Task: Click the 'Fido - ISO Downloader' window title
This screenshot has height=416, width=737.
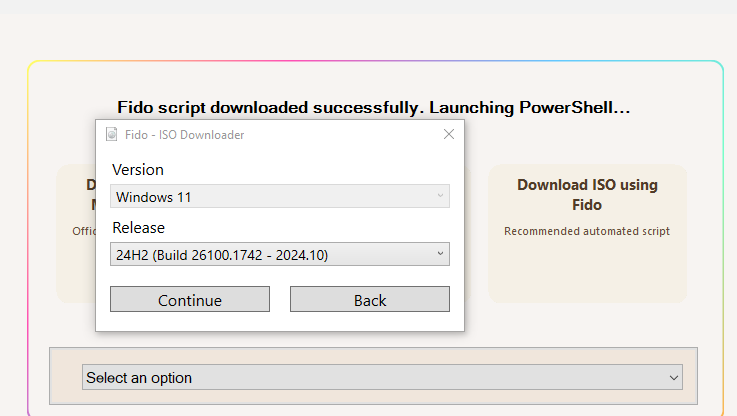Action: tap(185, 135)
